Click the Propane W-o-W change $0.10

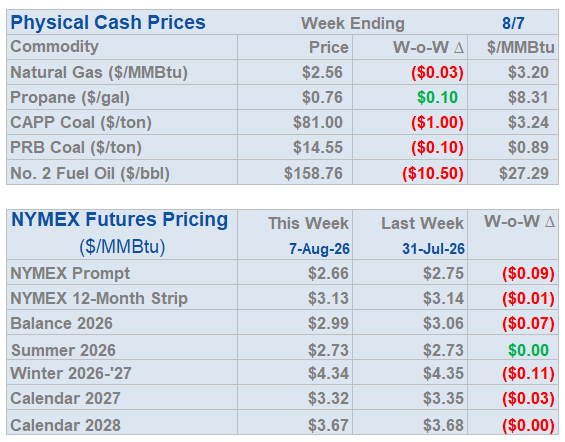pyautogui.click(x=437, y=97)
